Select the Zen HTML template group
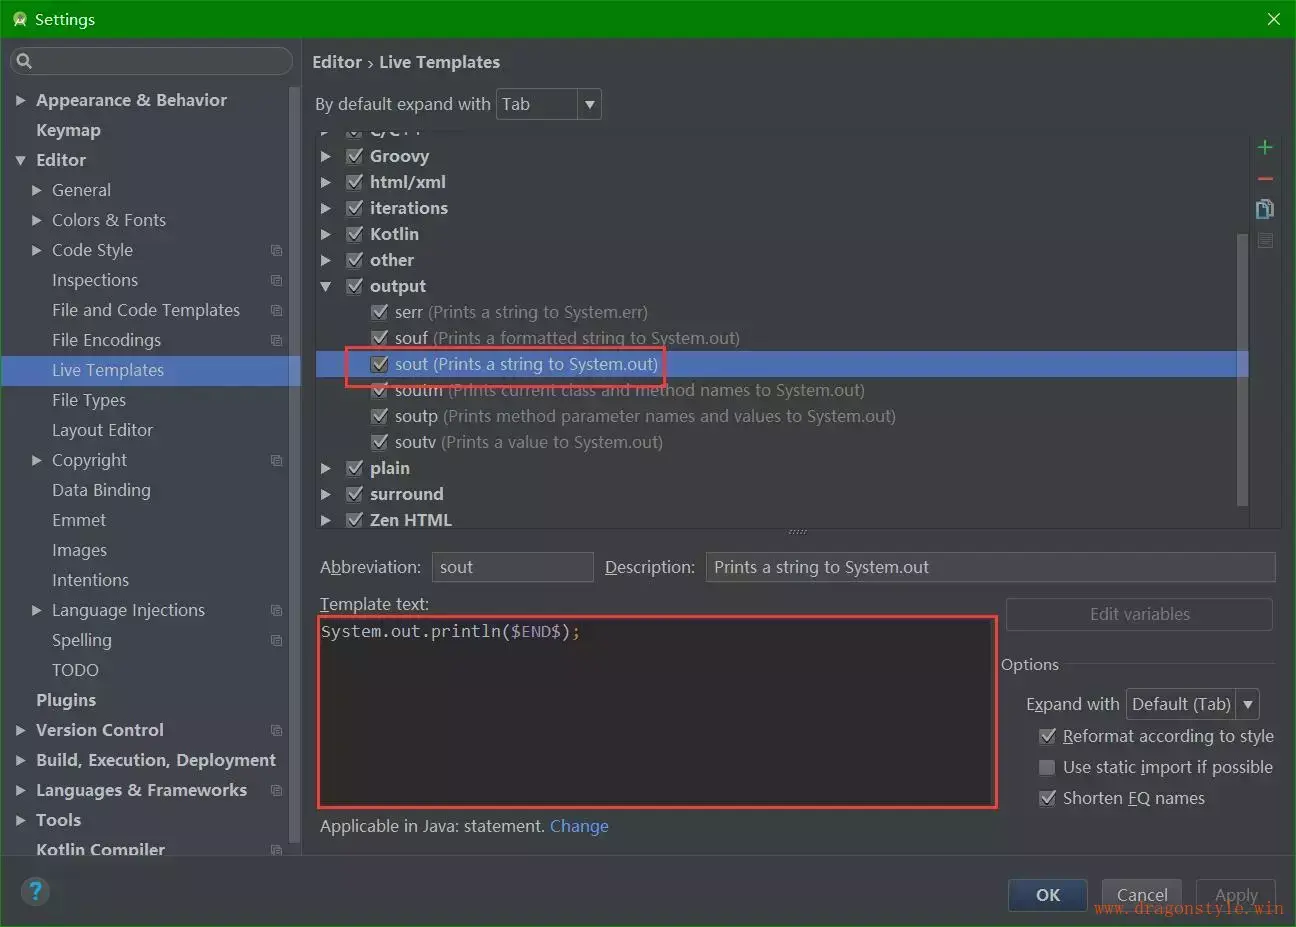The height and width of the screenshot is (927, 1296). pos(410,520)
